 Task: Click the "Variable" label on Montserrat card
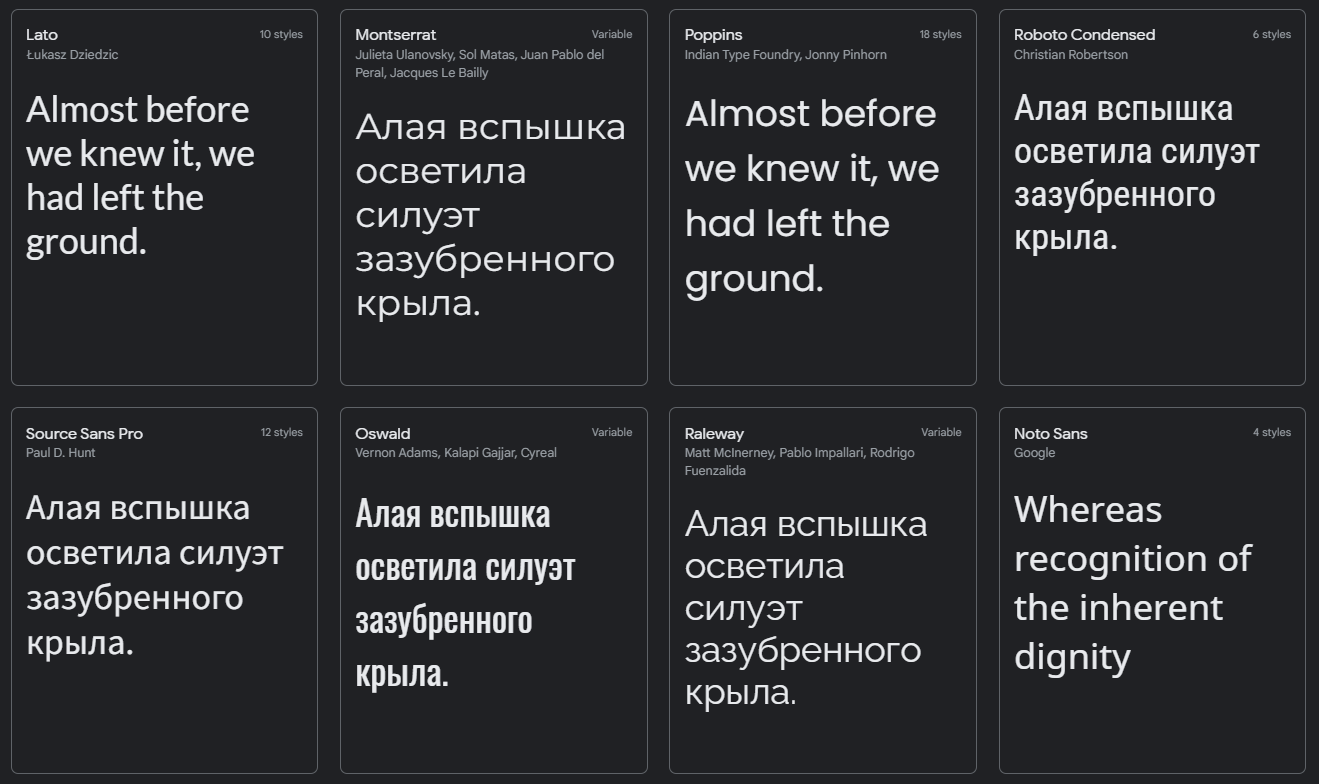pos(611,35)
